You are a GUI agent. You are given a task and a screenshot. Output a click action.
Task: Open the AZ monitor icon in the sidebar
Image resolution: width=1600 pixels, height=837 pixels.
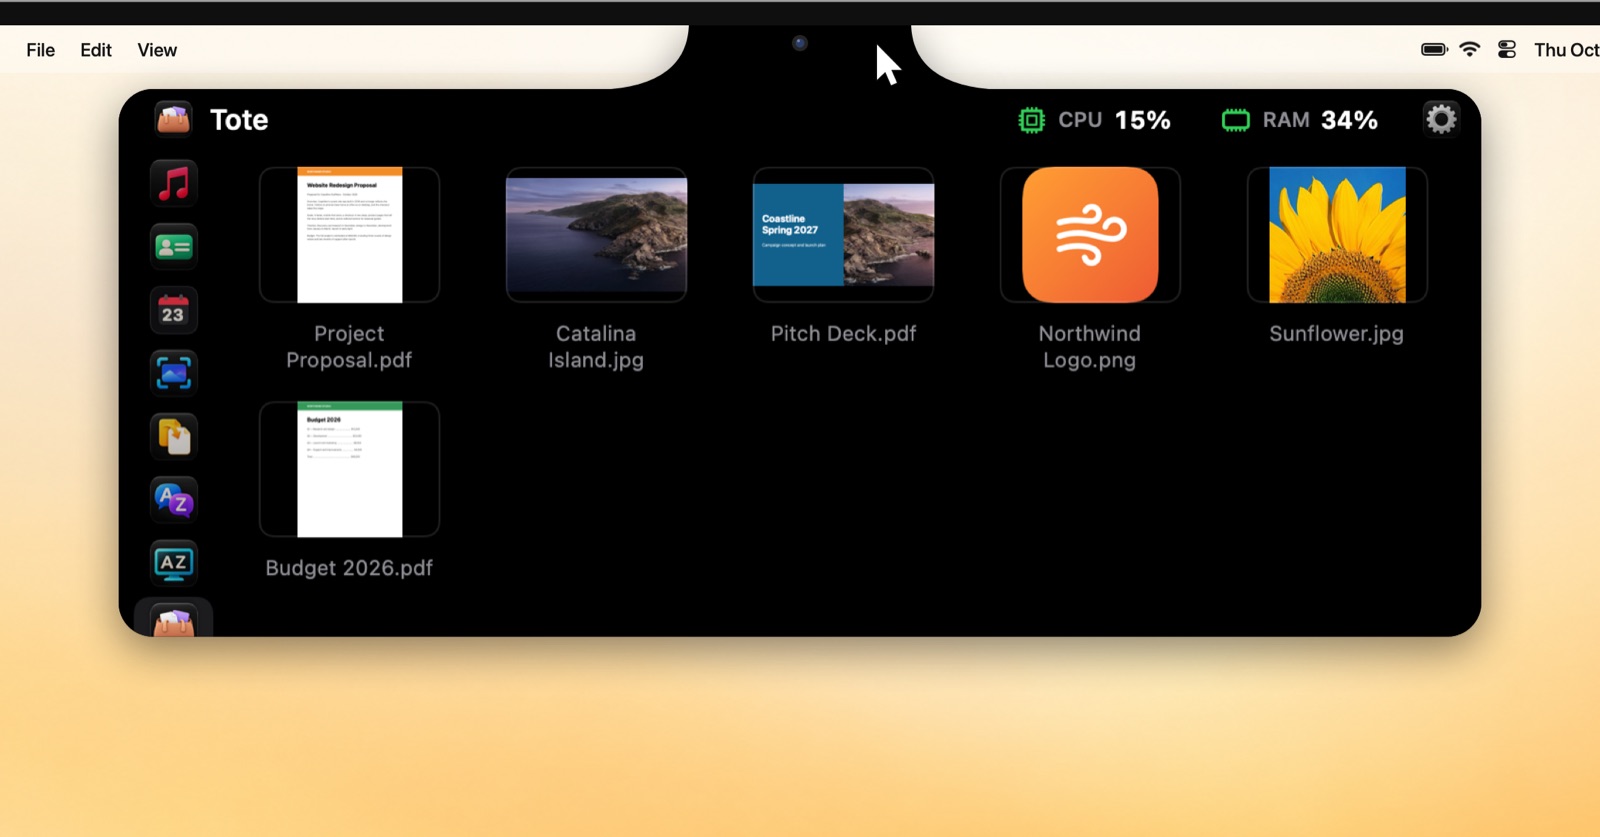pos(174,563)
